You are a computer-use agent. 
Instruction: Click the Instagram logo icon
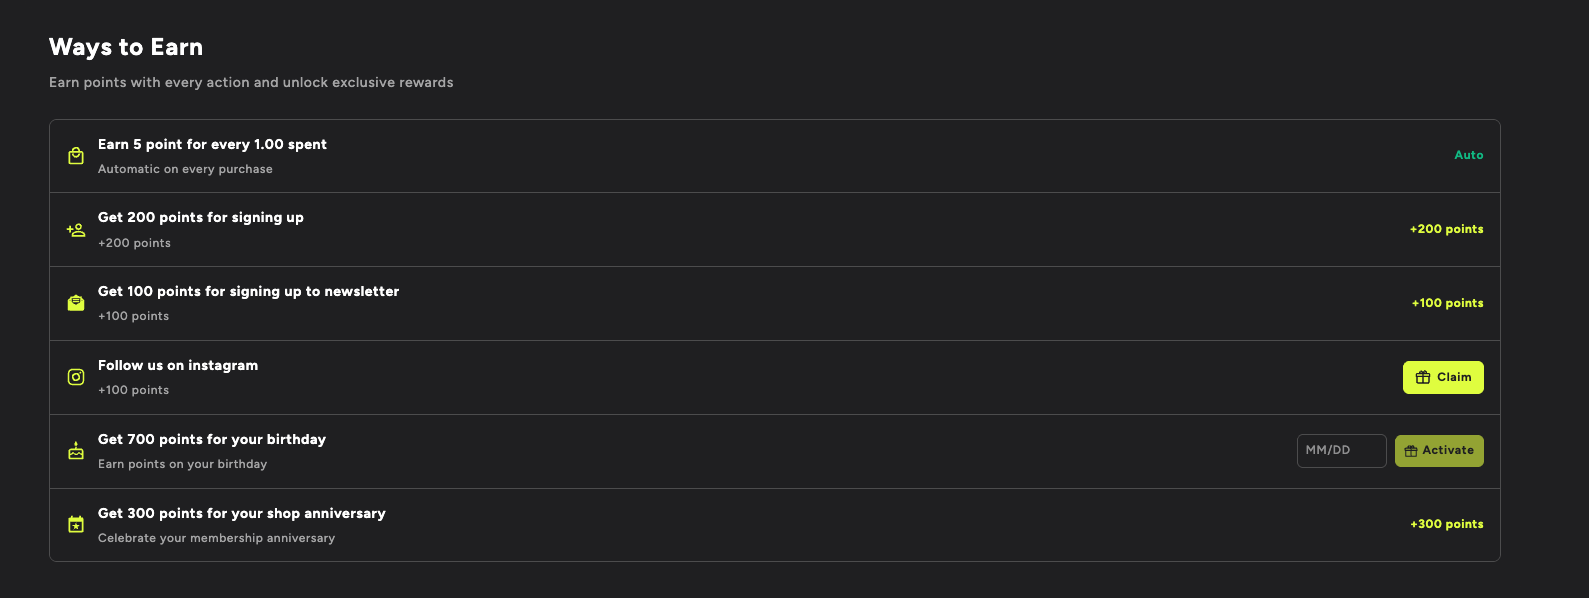(76, 377)
